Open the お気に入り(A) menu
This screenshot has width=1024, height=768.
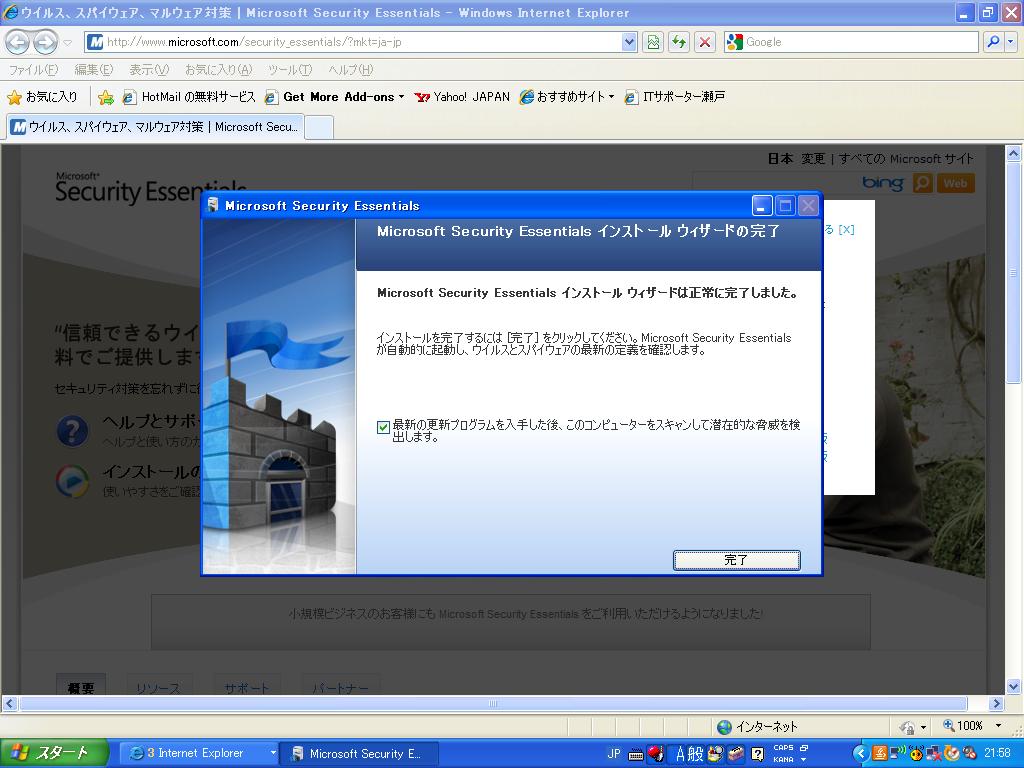tap(218, 70)
